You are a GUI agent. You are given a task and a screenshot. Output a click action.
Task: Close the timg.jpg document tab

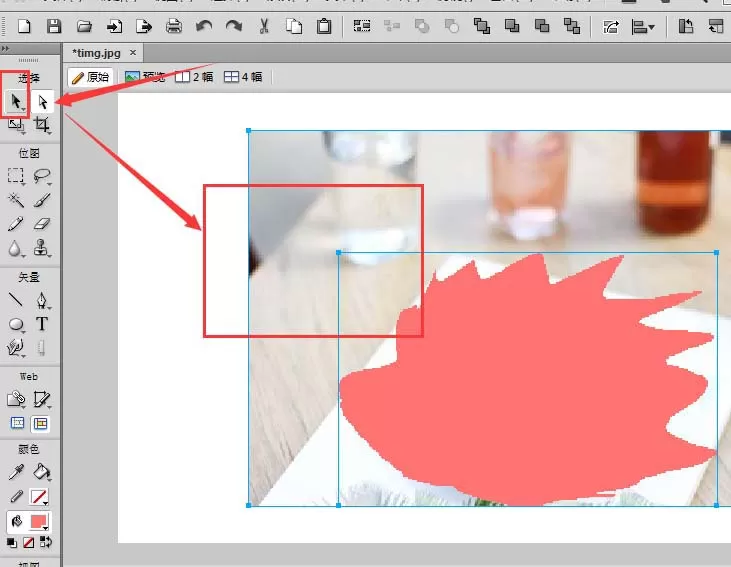click(x=133, y=53)
